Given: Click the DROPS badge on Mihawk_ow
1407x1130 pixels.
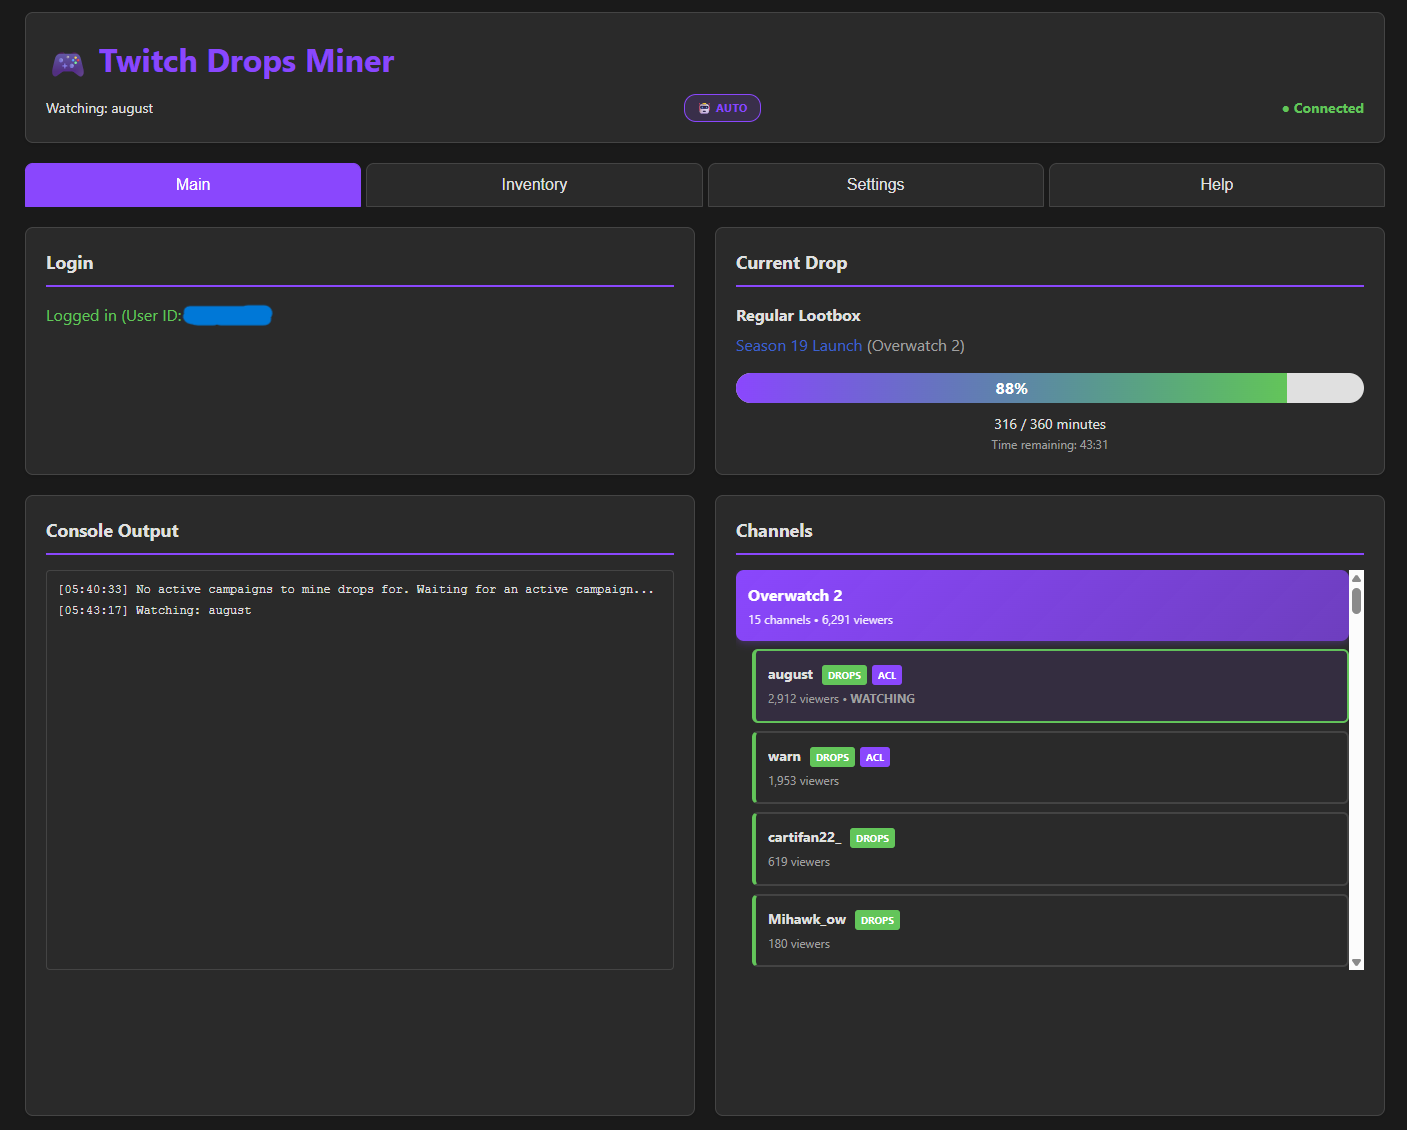Looking at the screenshot, I should coord(877,921).
